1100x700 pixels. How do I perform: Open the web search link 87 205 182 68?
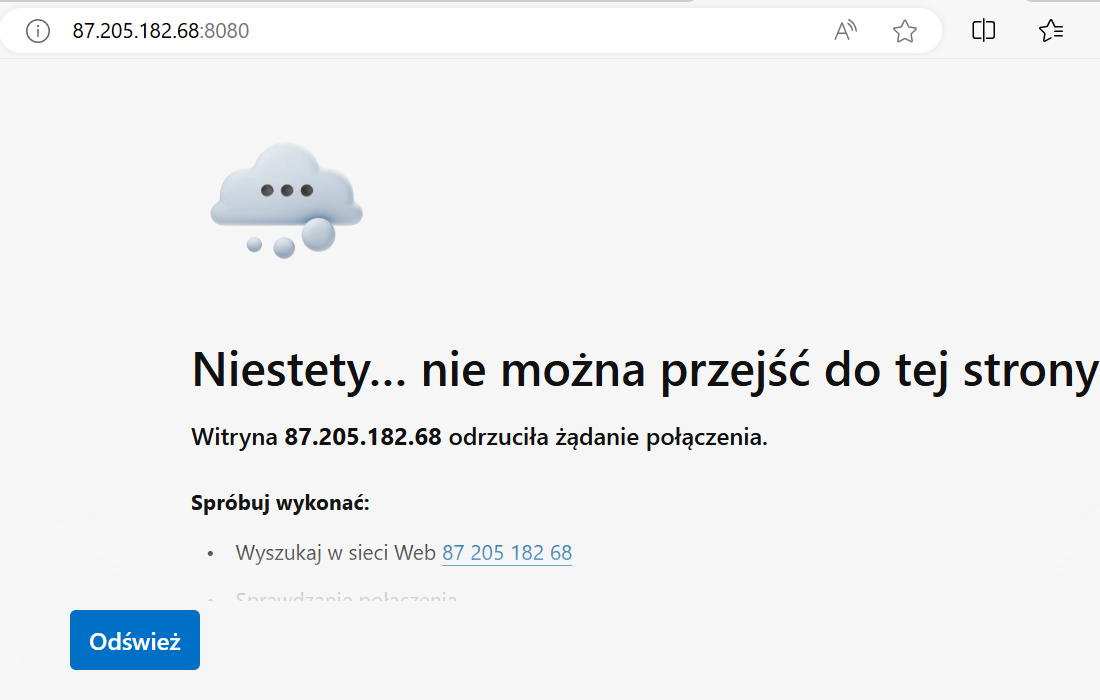point(507,553)
